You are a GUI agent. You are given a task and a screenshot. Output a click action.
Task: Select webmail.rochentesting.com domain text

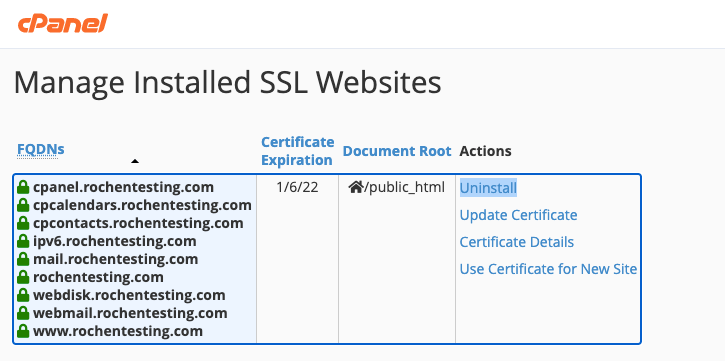point(130,313)
